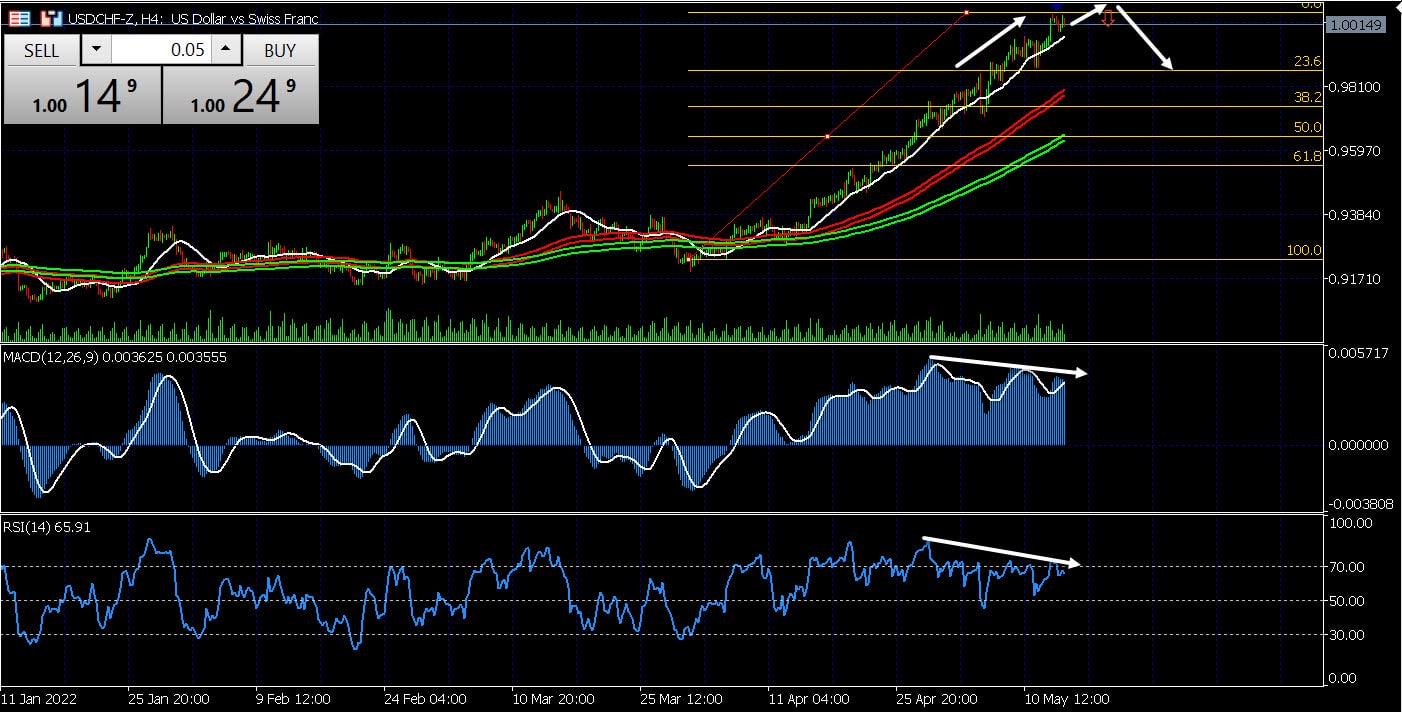Click the 1.00 24 buy price tile
Image resolution: width=1402 pixels, height=712 pixels.
click(241, 96)
